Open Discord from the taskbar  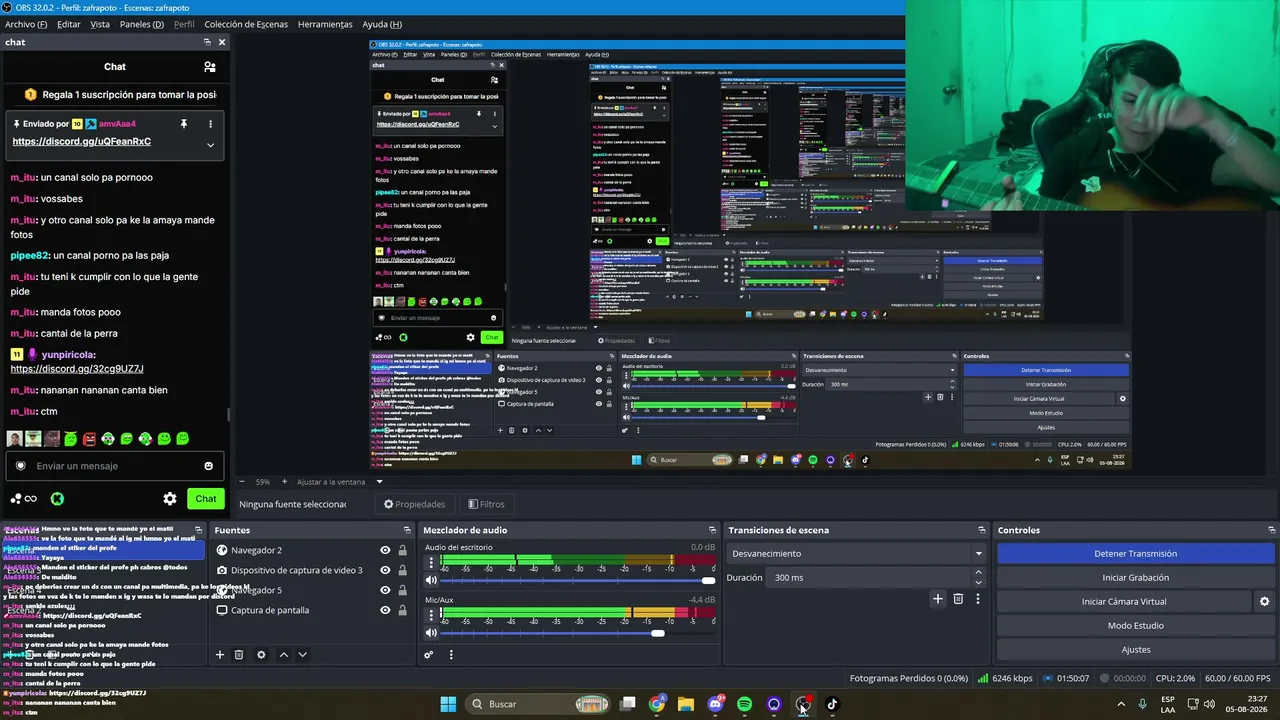pos(715,704)
